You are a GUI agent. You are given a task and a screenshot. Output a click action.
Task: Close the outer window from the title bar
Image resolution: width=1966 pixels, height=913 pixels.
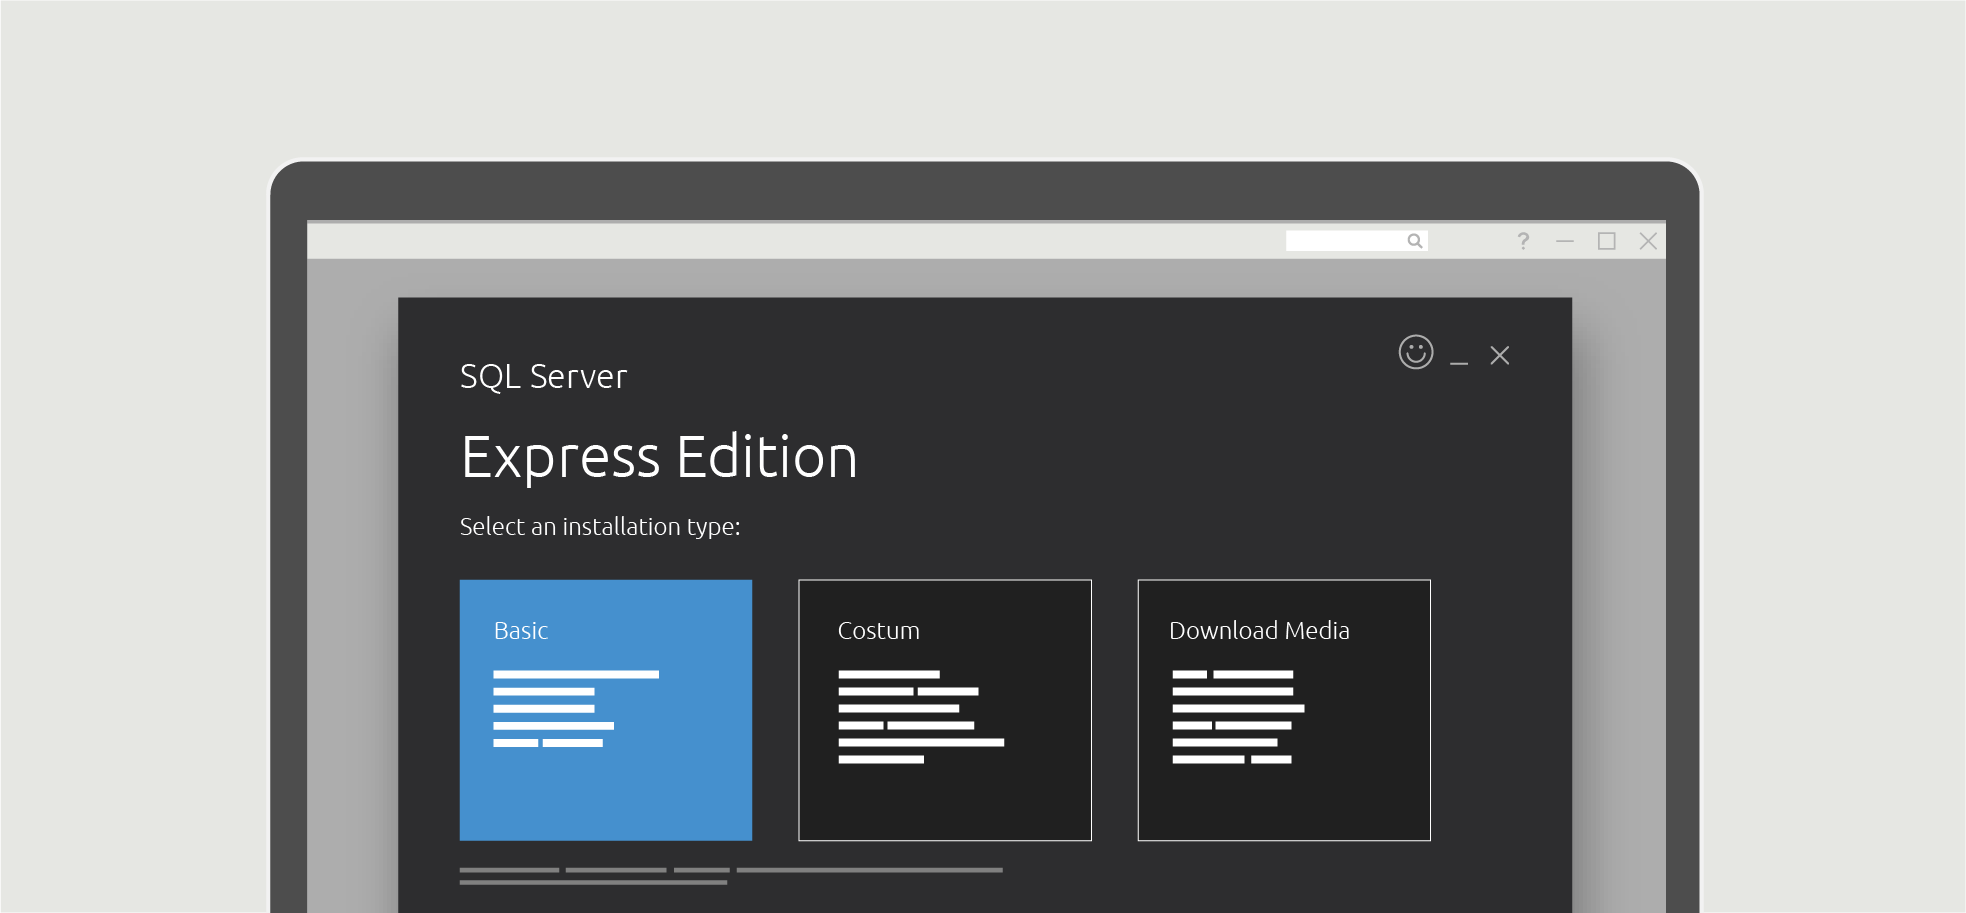coord(1648,241)
